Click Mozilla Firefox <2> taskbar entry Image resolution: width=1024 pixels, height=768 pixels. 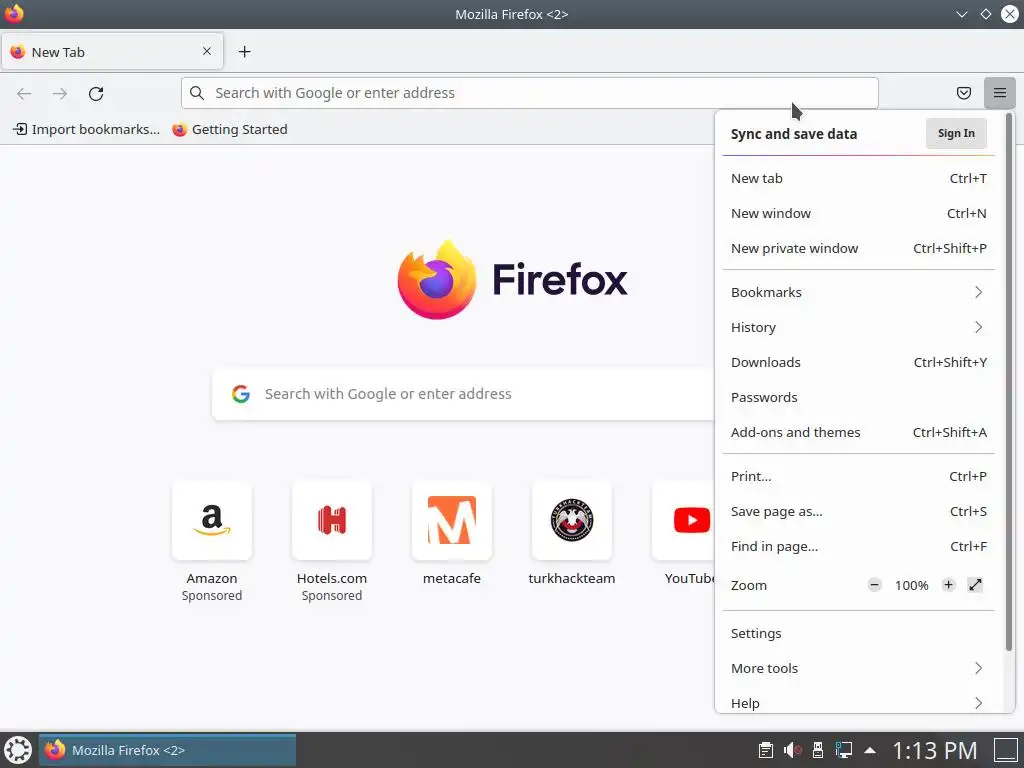click(167, 750)
